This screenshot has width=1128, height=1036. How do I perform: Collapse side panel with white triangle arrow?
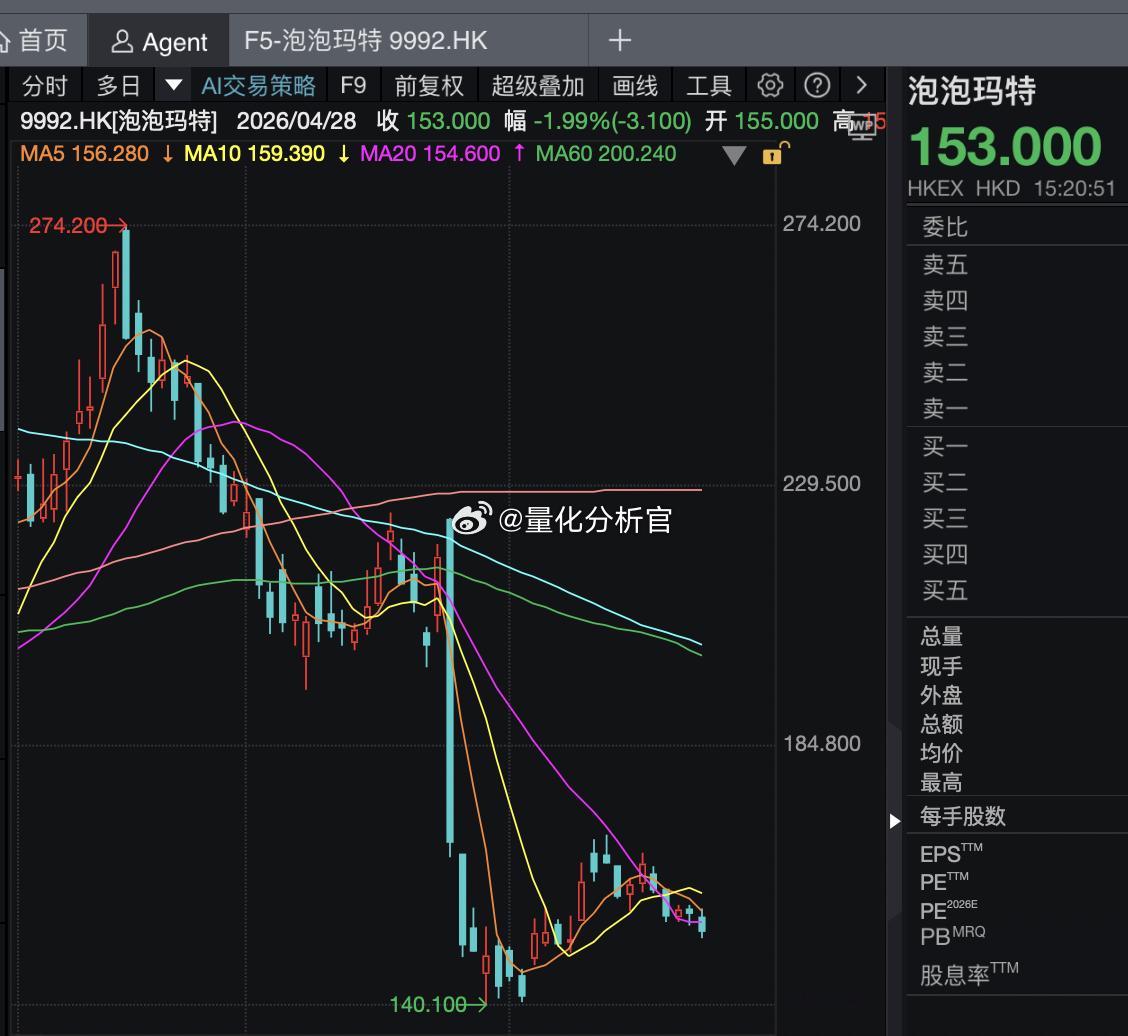[x=894, y=821]
